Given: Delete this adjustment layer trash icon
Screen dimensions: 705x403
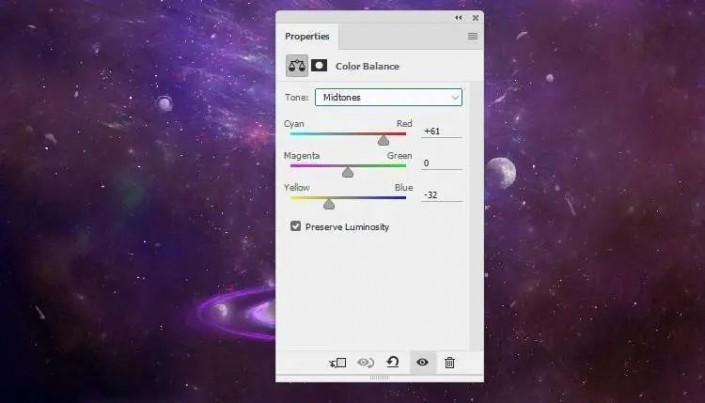Looking at the screenshot, I should pyautogui.click(x=450, y=363).
